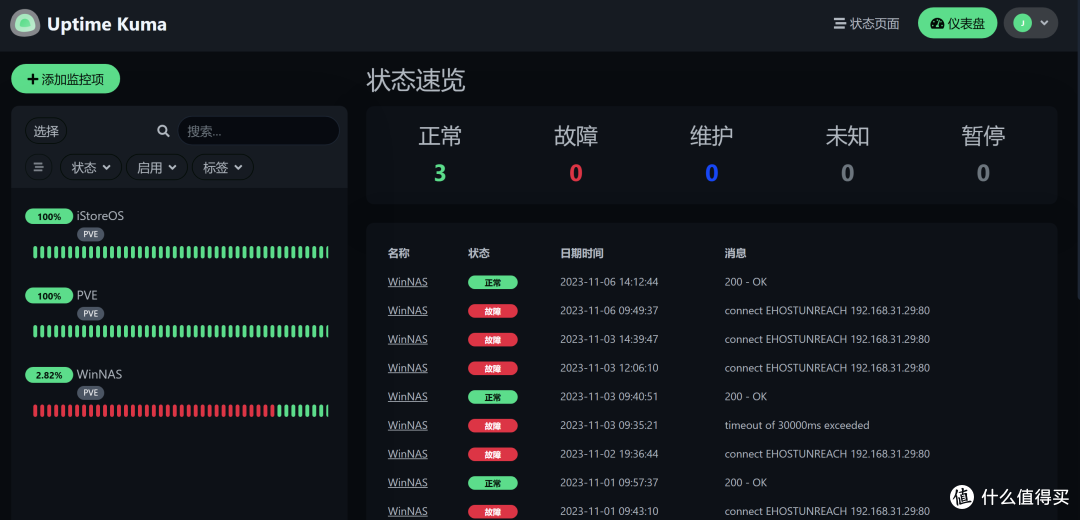Viewport: 1080px width, 520px height.
Task: Click the 暂停 count value 0
Action: (x=983, y=173)
